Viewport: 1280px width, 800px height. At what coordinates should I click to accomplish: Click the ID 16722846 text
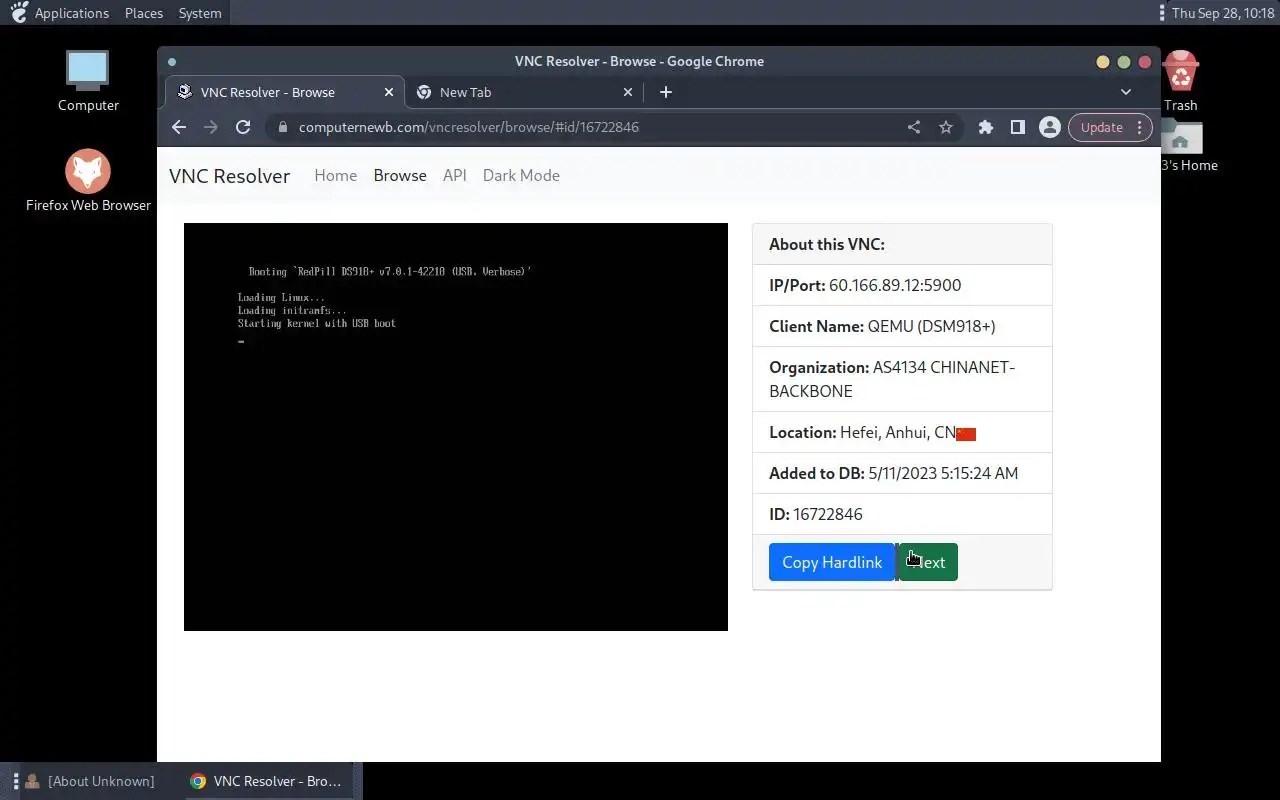point(815,514)
